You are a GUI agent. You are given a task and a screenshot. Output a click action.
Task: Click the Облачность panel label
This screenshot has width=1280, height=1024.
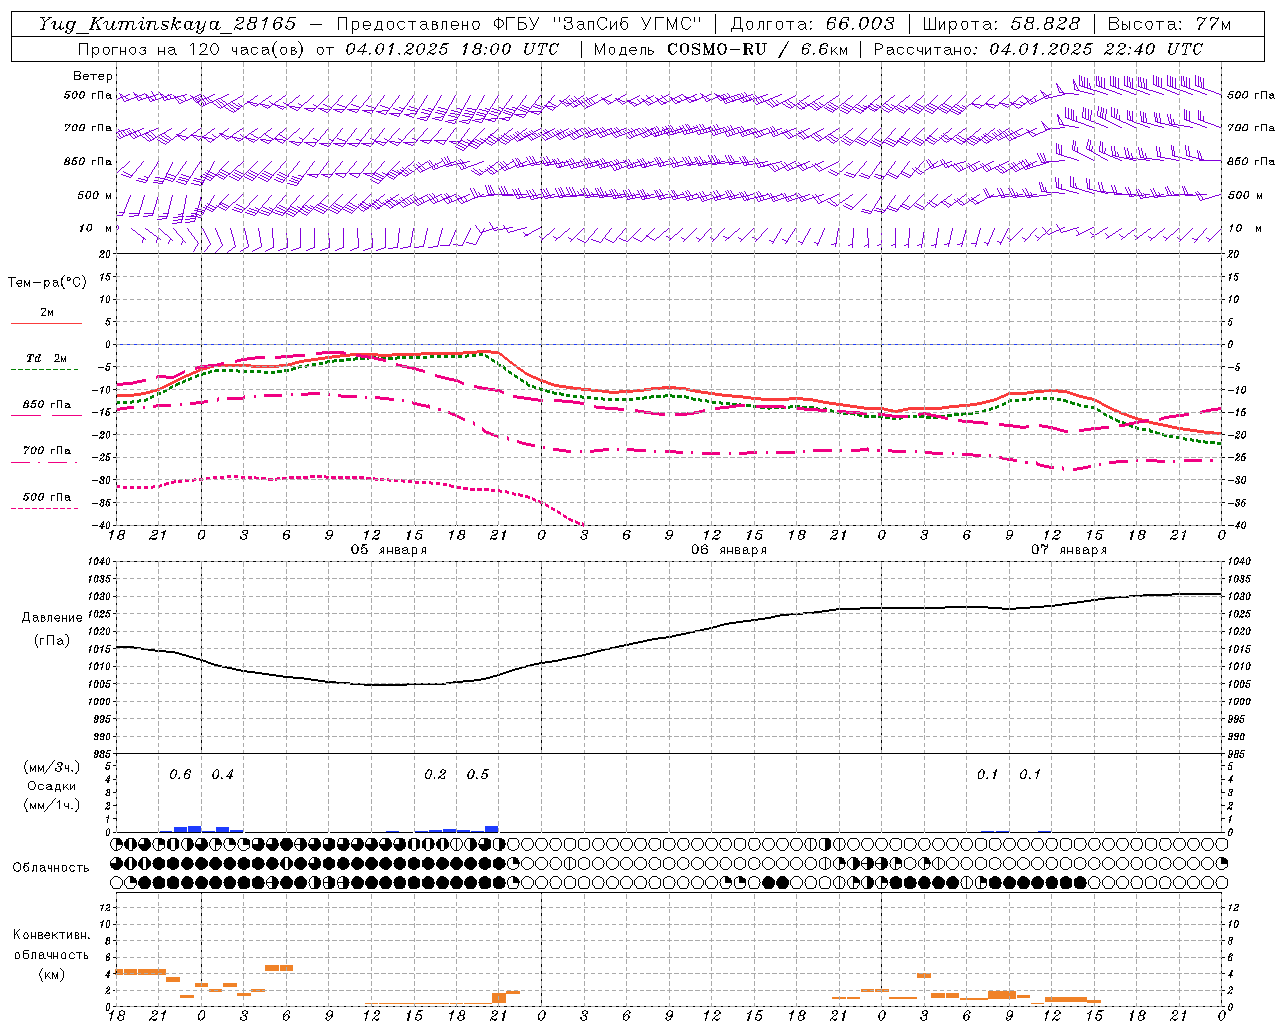tap(51, 867)
